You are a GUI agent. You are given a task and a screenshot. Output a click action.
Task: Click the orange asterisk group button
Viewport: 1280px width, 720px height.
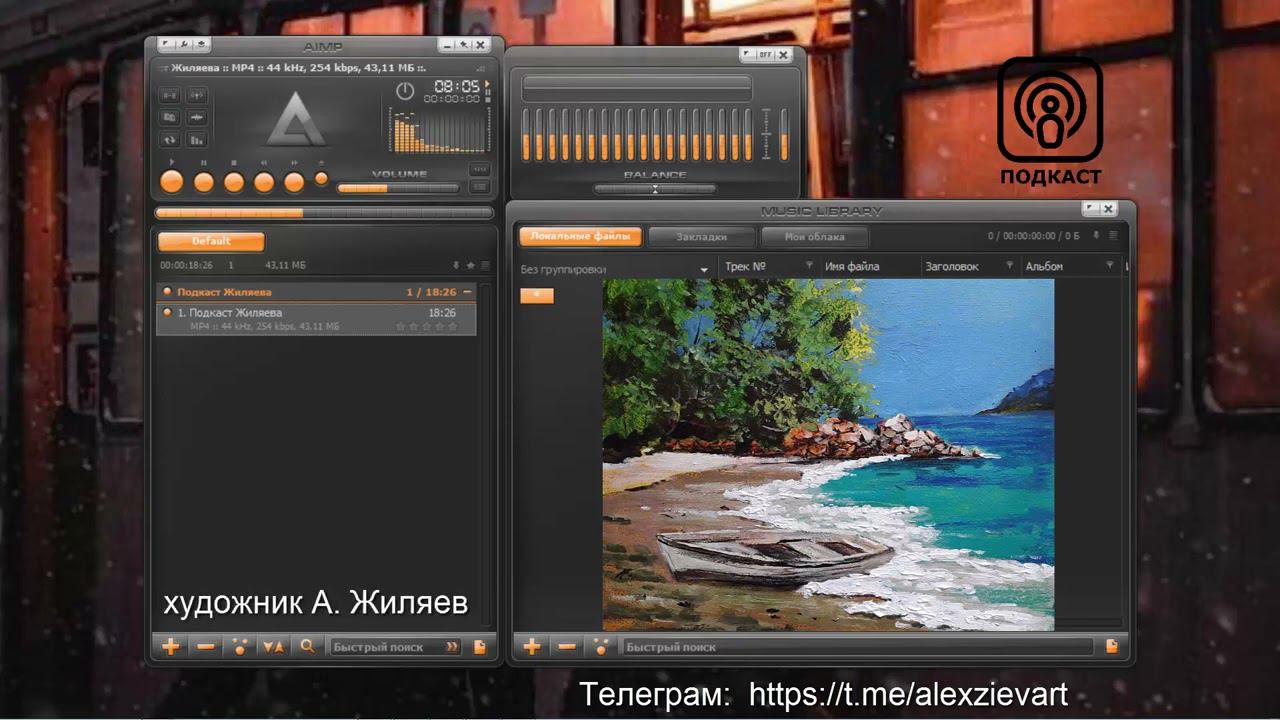point(537,295)
